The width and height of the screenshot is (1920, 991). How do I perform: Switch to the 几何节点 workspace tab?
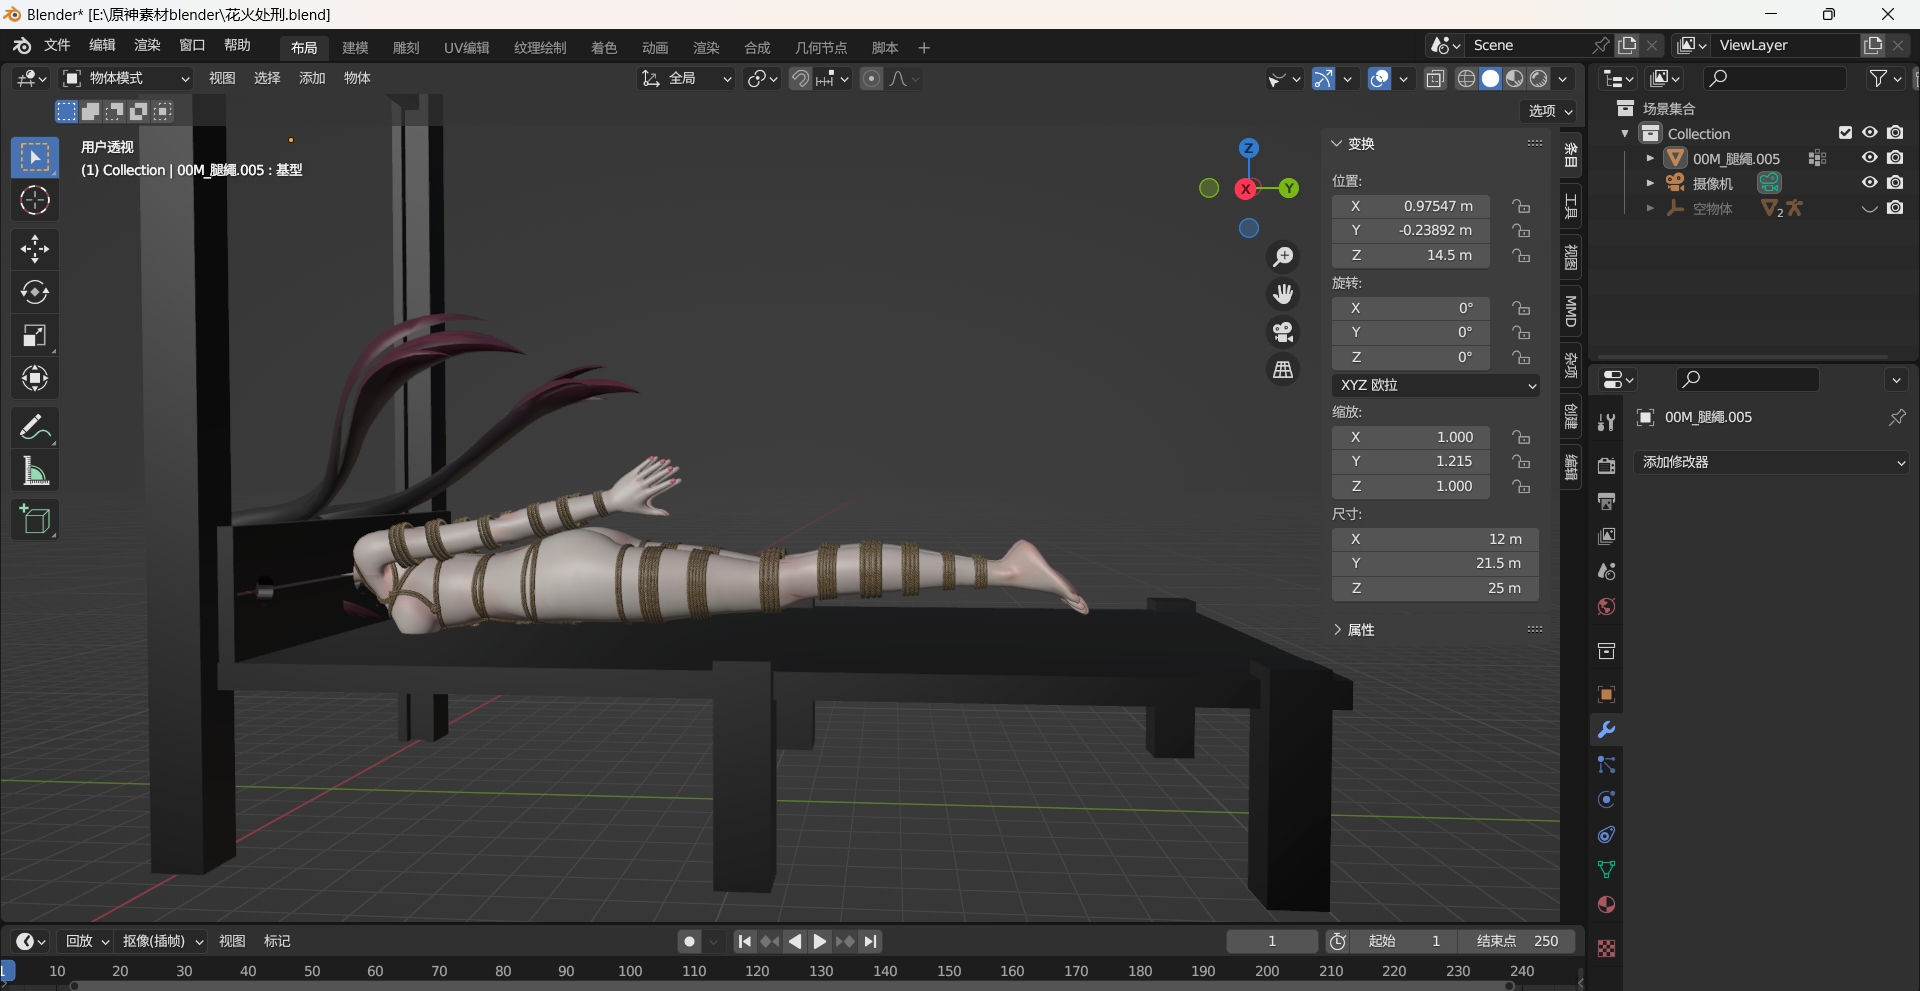click(821, 47)
